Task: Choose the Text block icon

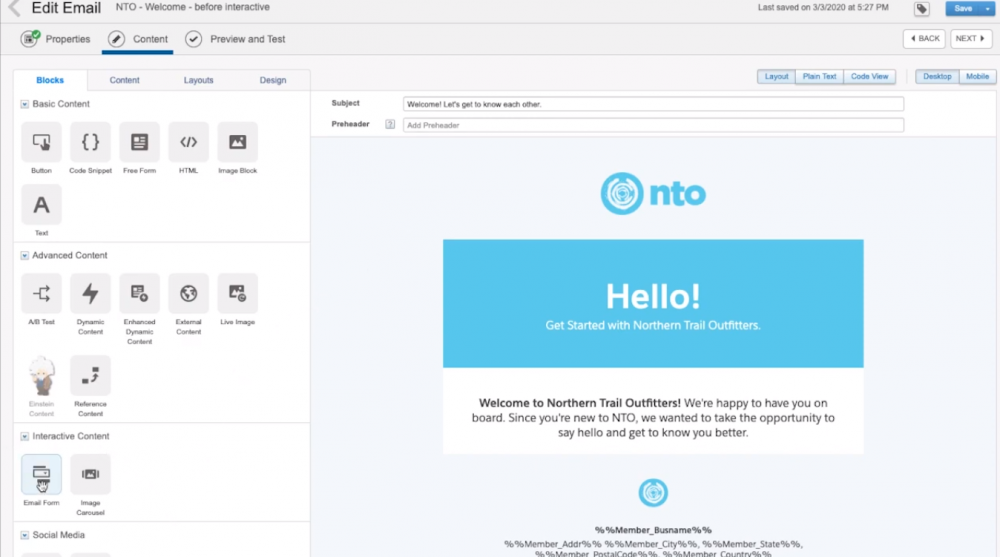Action: [41, 205]
